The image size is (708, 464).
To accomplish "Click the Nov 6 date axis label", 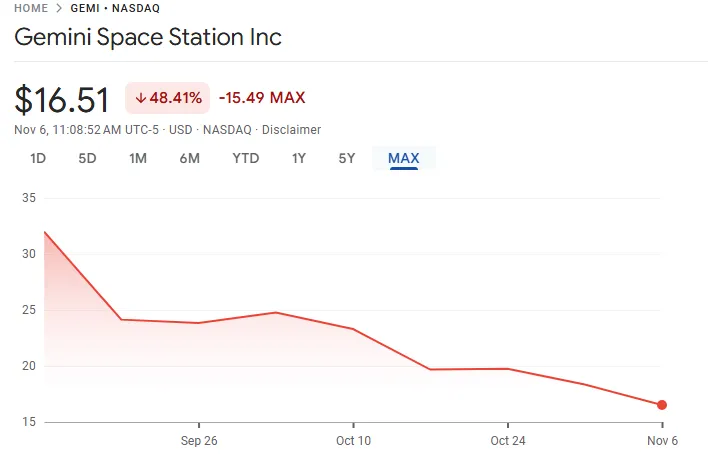I will (x=661, y=441).
